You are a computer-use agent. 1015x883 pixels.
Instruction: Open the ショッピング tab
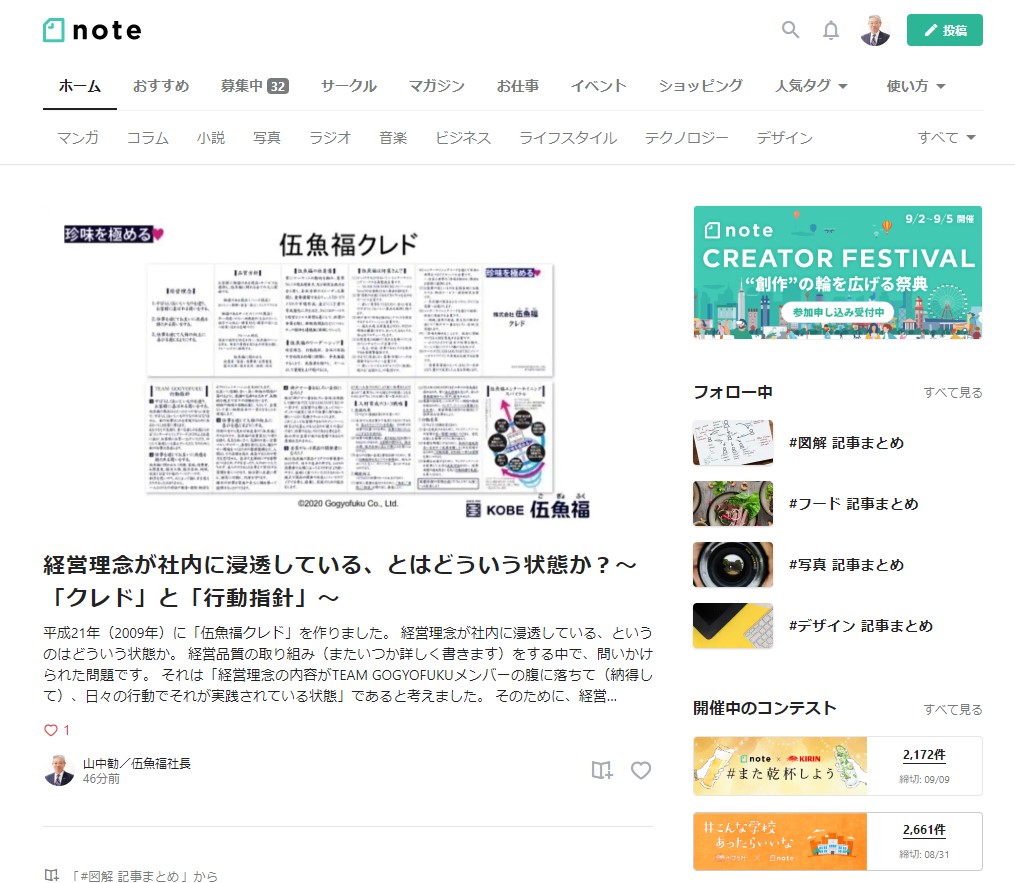(700, 86)
